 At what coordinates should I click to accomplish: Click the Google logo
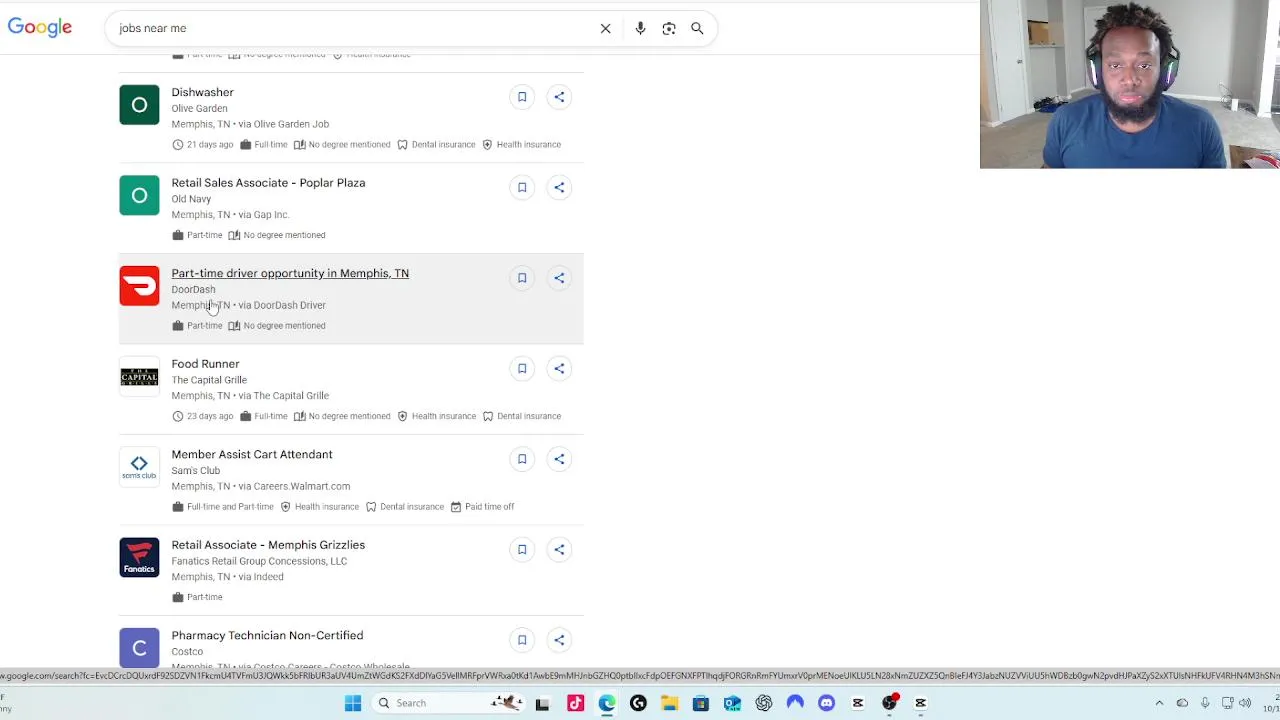point(40,27)
